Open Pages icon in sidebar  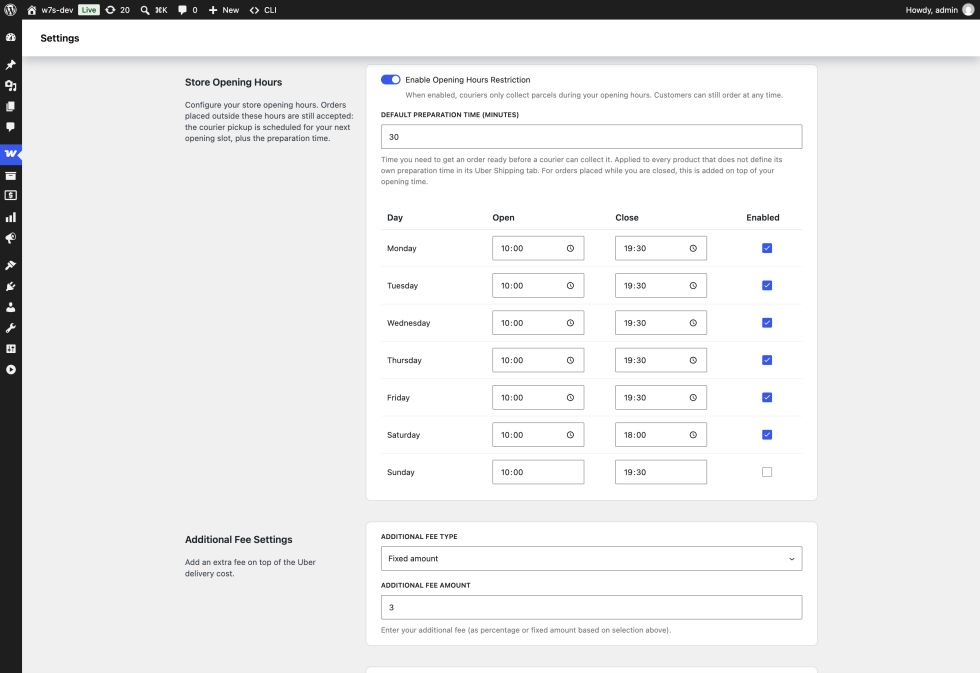coord(11,106)
